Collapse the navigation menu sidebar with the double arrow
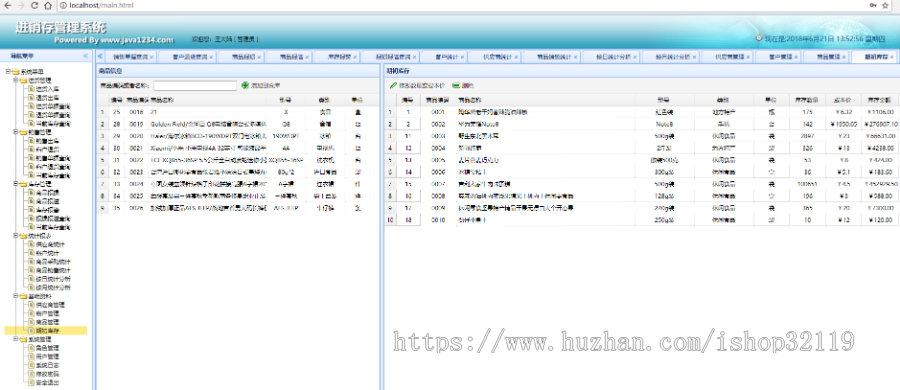Image resolution: width=900 pixels, height=390 pixels. pos(86,56)
